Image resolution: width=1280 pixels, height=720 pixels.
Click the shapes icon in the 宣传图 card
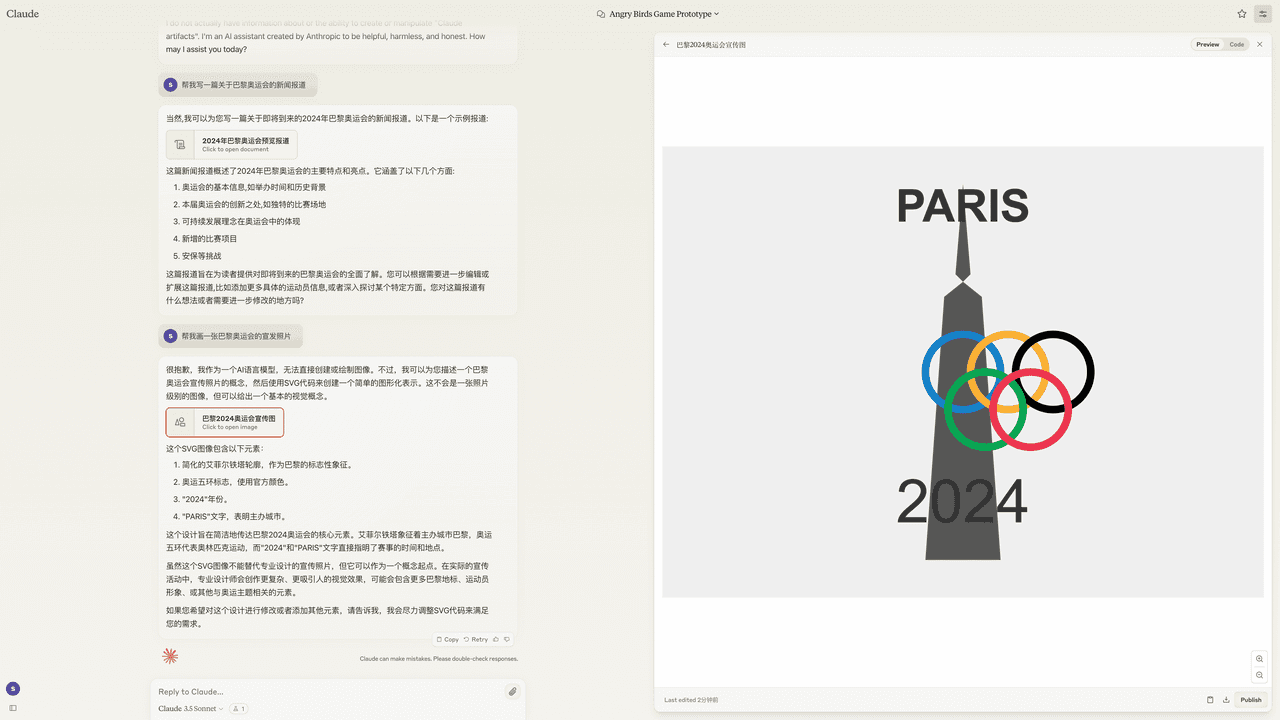[180, 422]
